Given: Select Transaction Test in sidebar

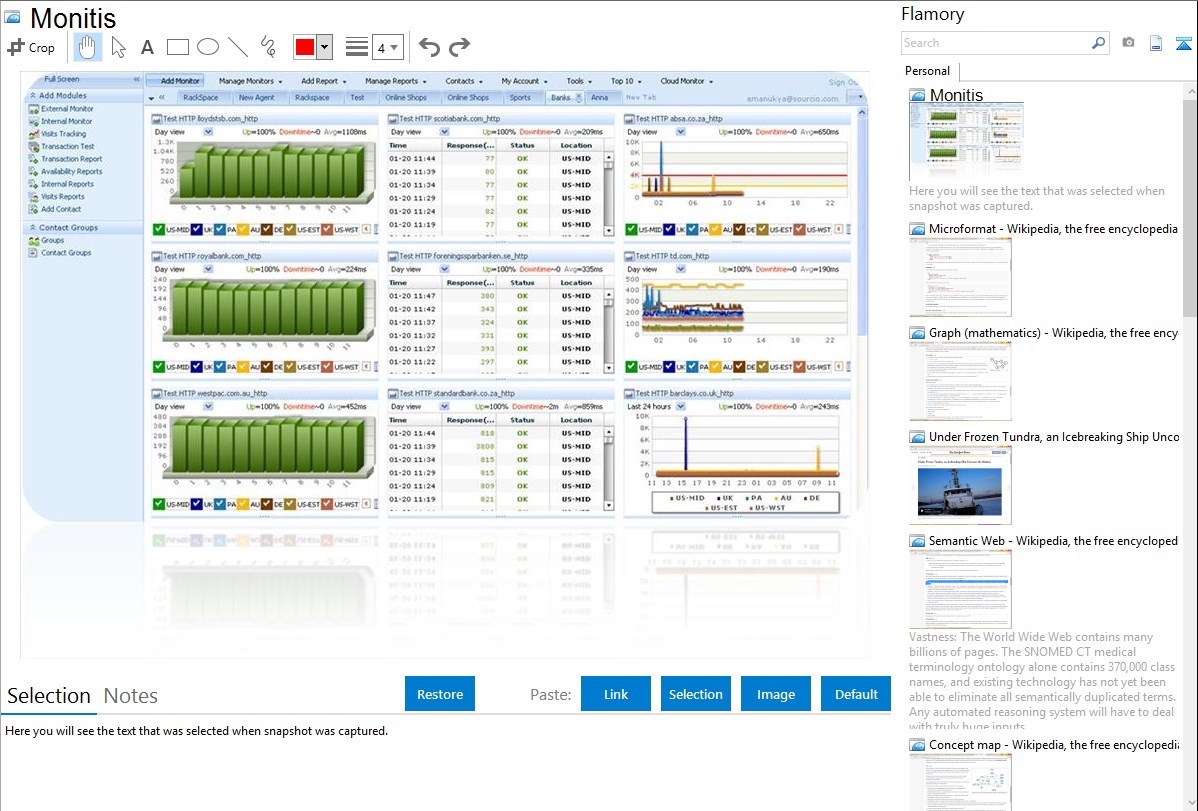Looking at the screenshot, I should 67,146.
